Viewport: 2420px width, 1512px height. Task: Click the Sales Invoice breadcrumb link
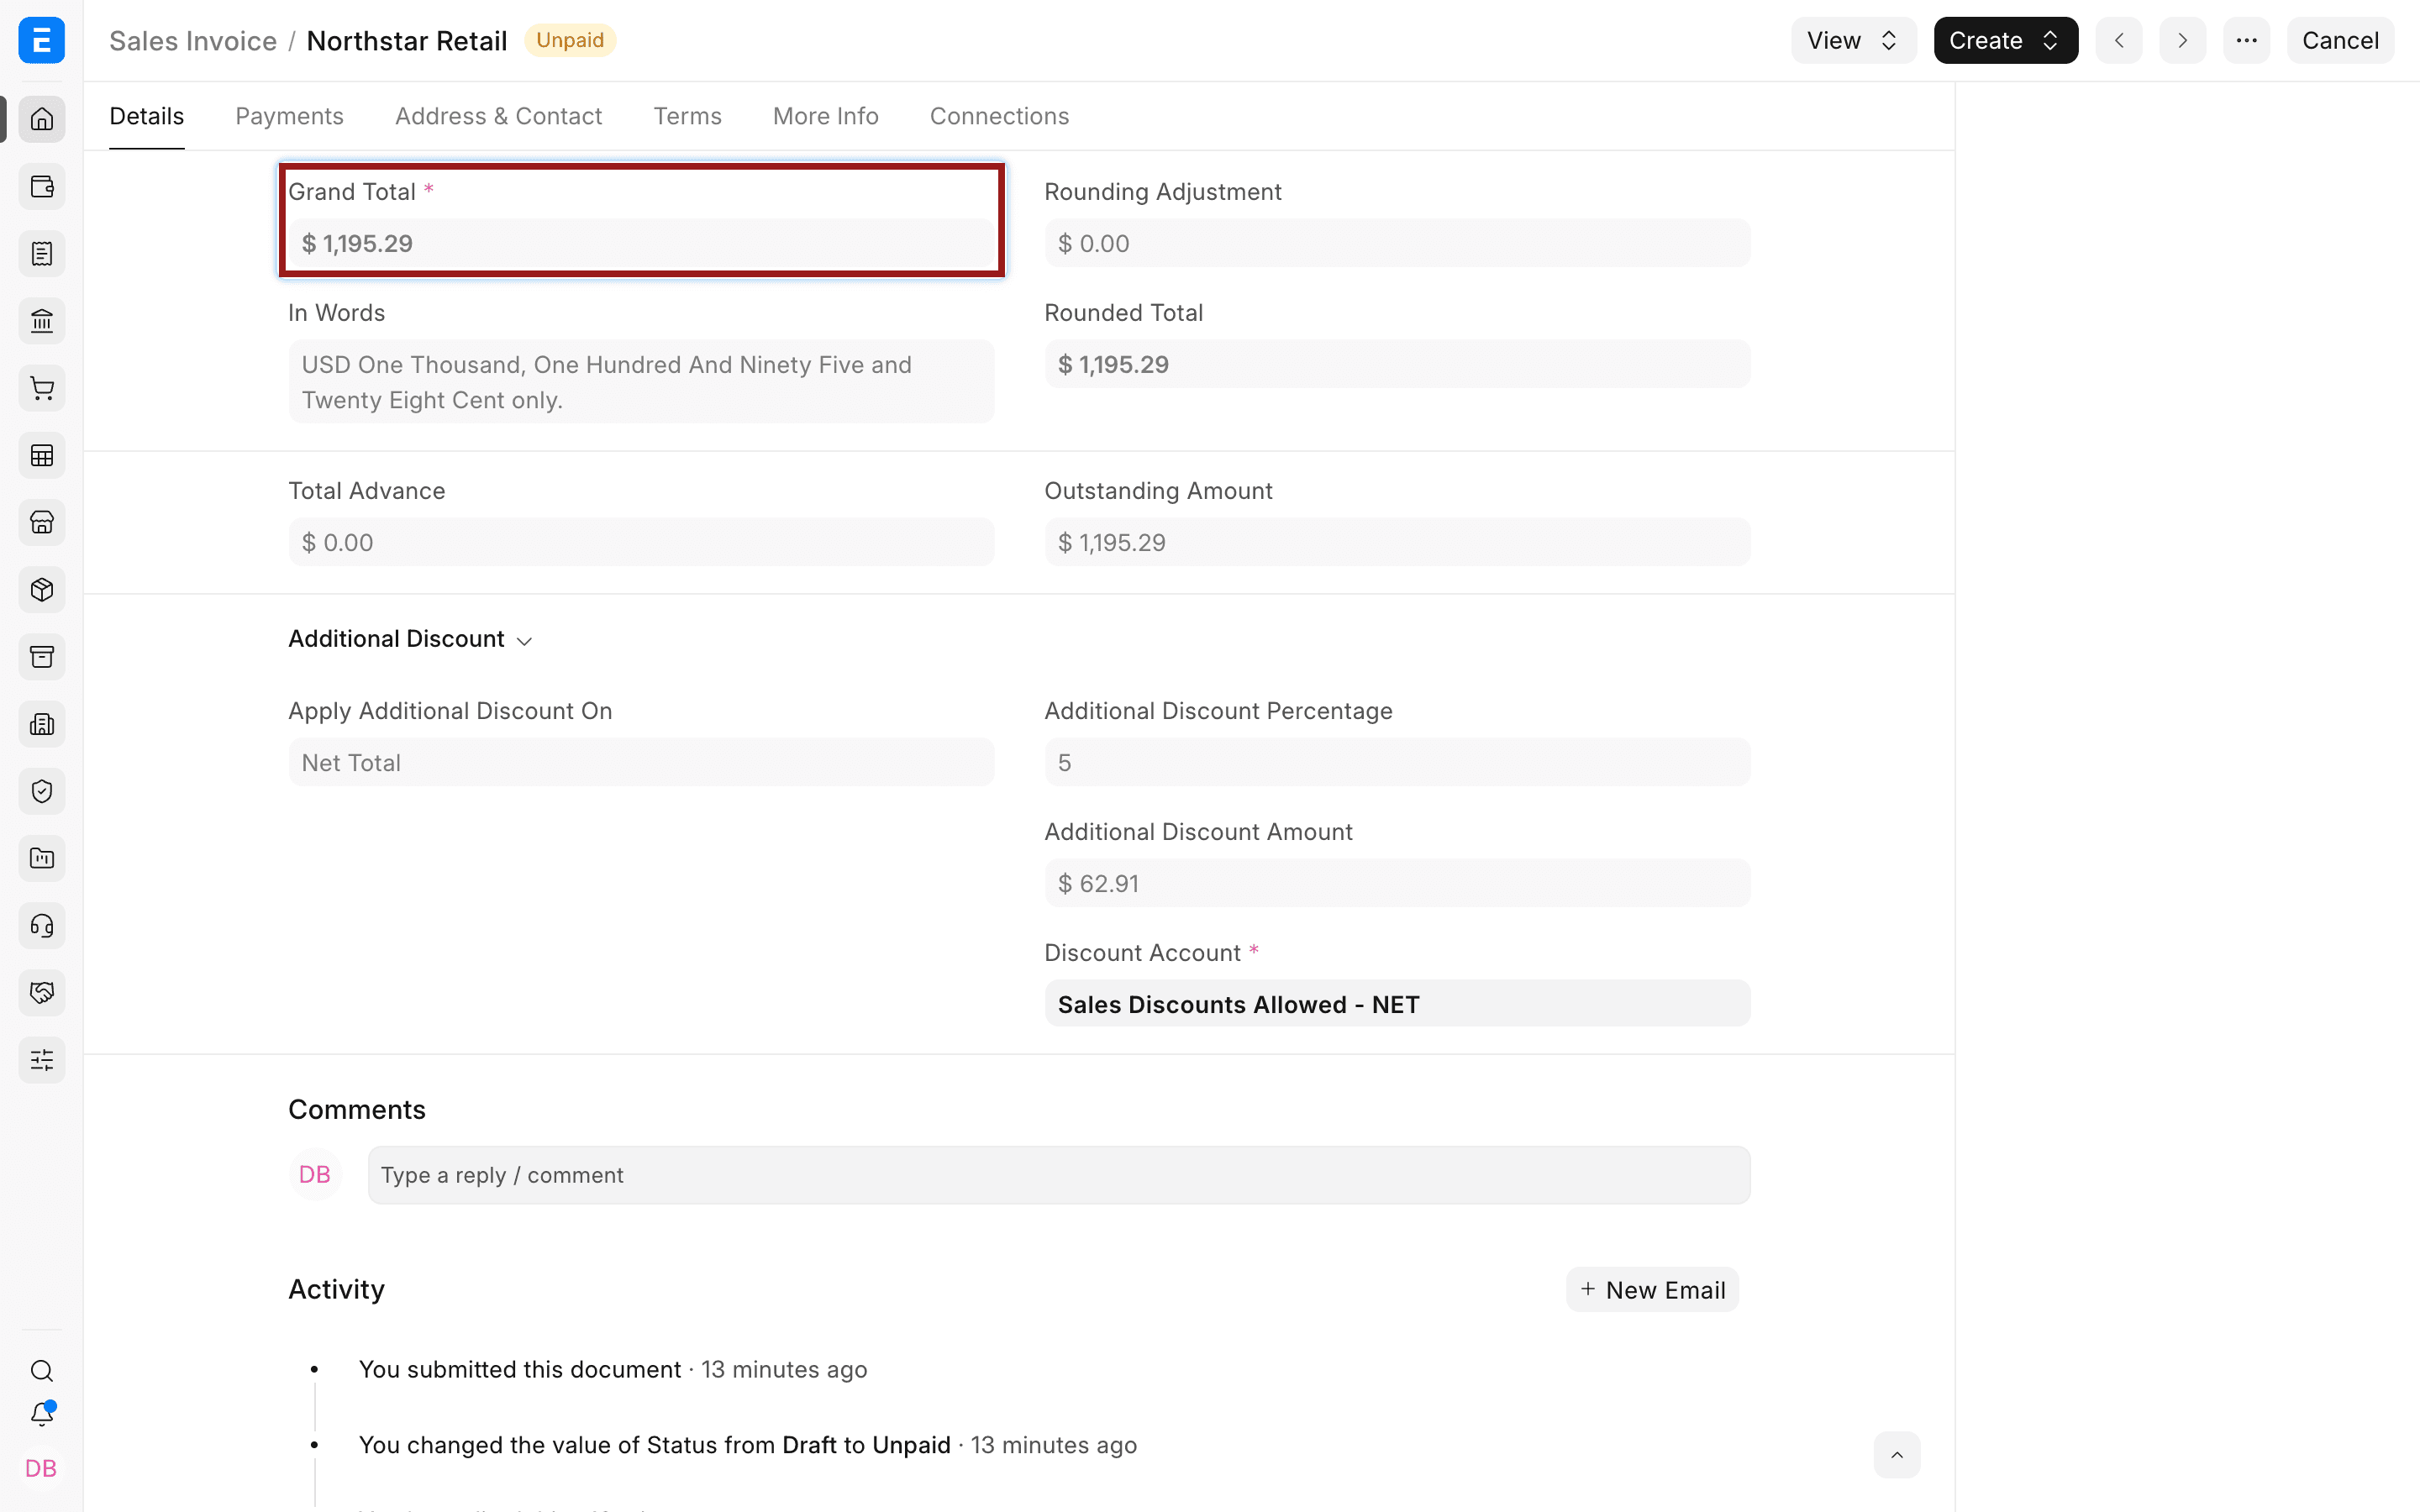tap(193, 40)
